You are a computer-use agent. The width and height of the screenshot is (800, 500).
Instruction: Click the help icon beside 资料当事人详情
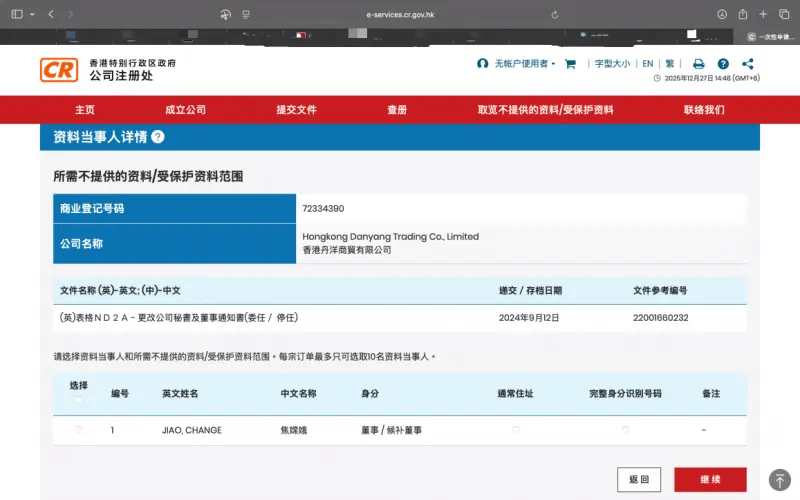[158, 137]
